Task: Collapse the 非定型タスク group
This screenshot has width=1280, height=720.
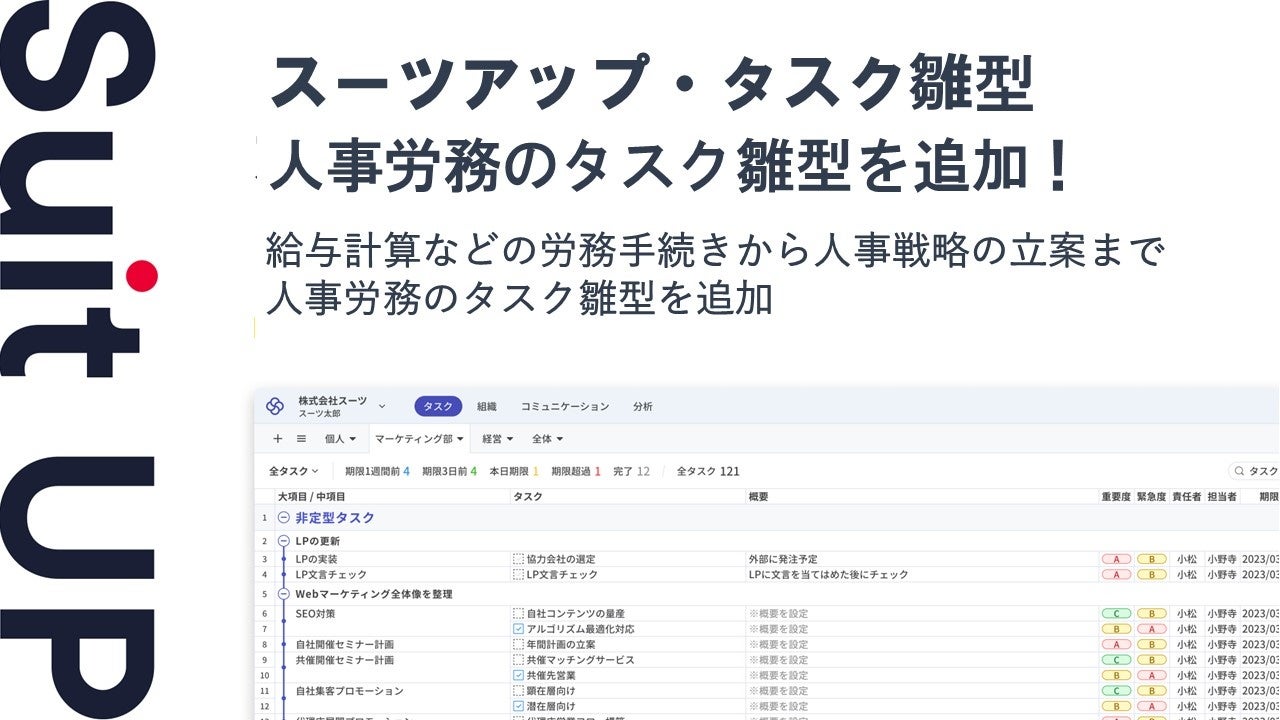Action: click(x=283, y=518)
